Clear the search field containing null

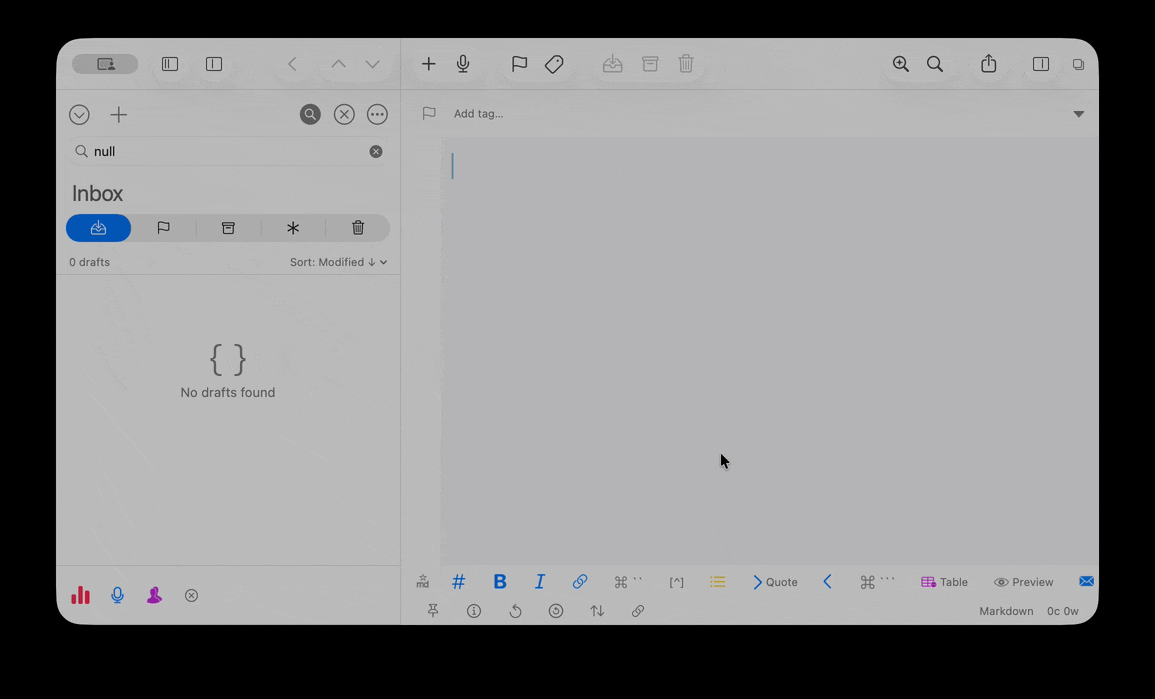tap(376, 151)
